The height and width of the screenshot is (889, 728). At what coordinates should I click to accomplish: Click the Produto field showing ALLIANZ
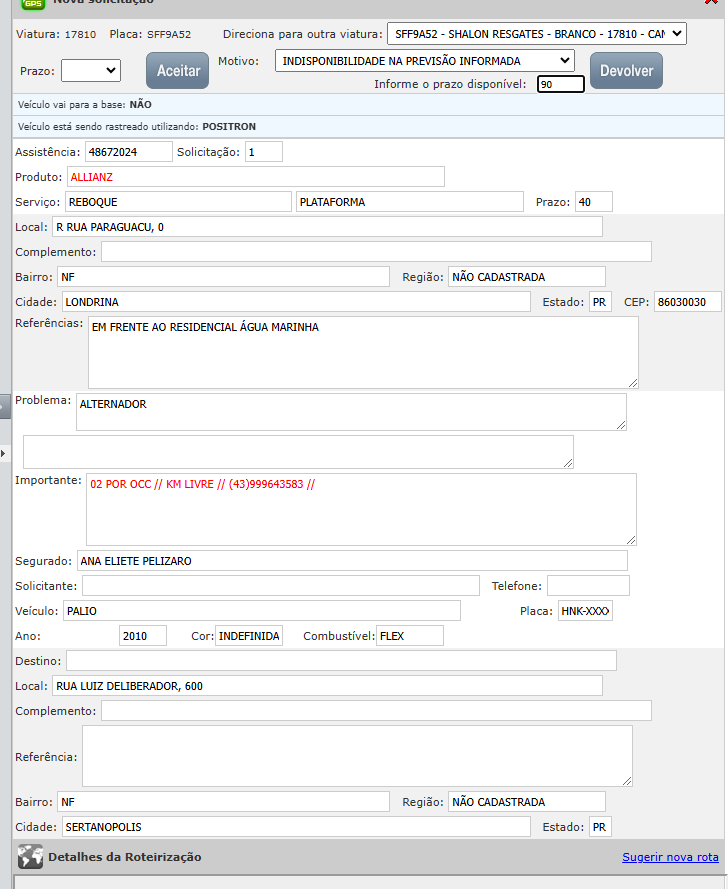tap(255, 177)
